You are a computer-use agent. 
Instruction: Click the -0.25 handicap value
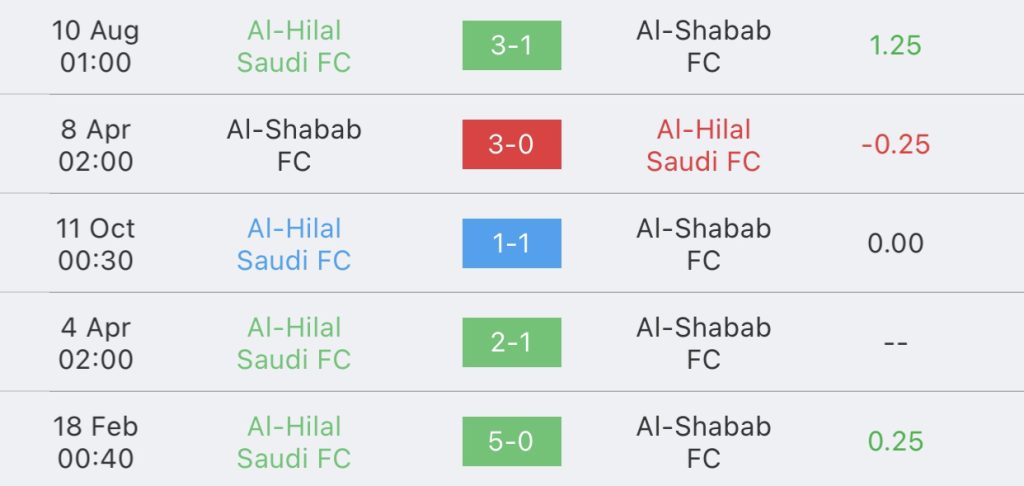point(895,145)
